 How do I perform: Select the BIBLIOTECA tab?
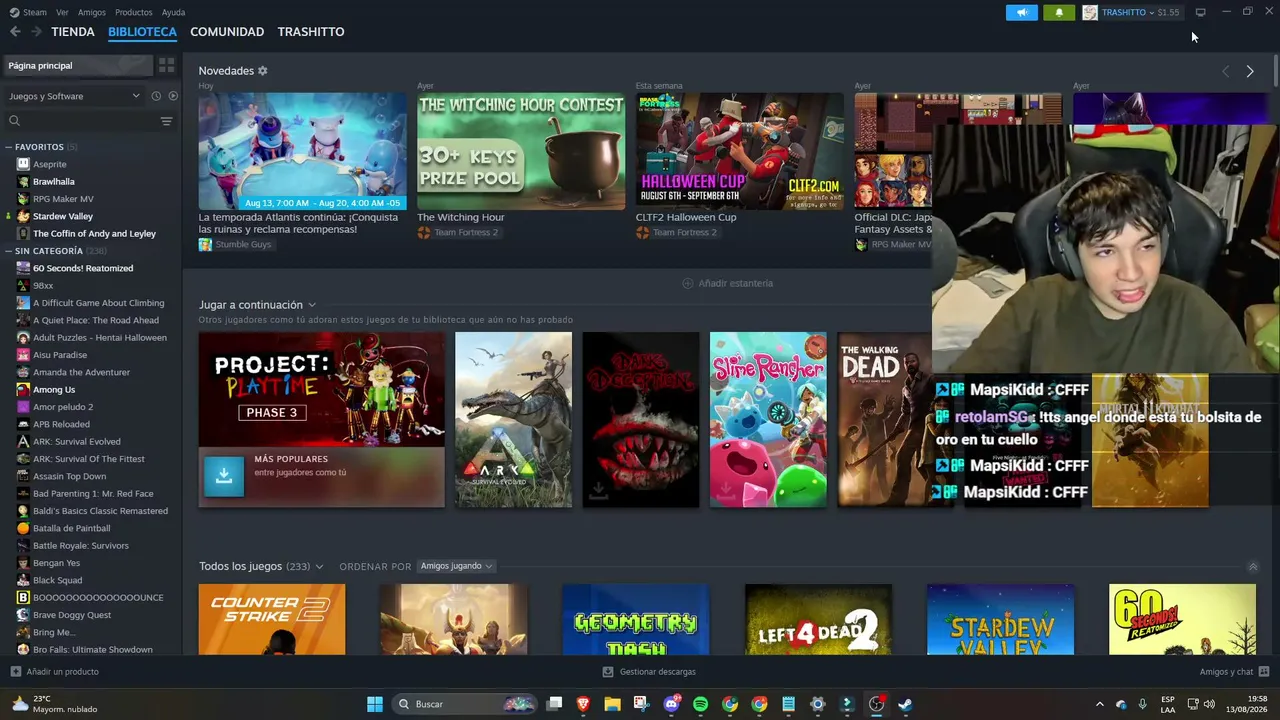click(x=142, y=32)
